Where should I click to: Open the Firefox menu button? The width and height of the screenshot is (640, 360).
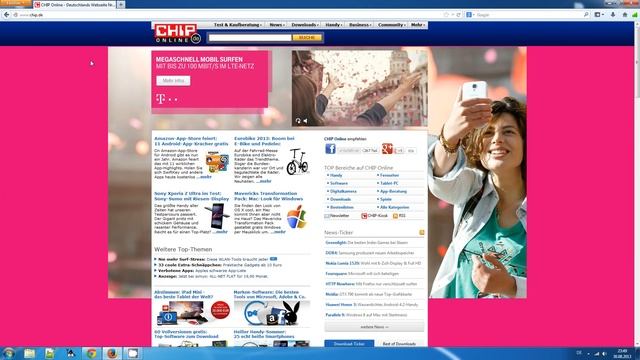tap(16, 3)
